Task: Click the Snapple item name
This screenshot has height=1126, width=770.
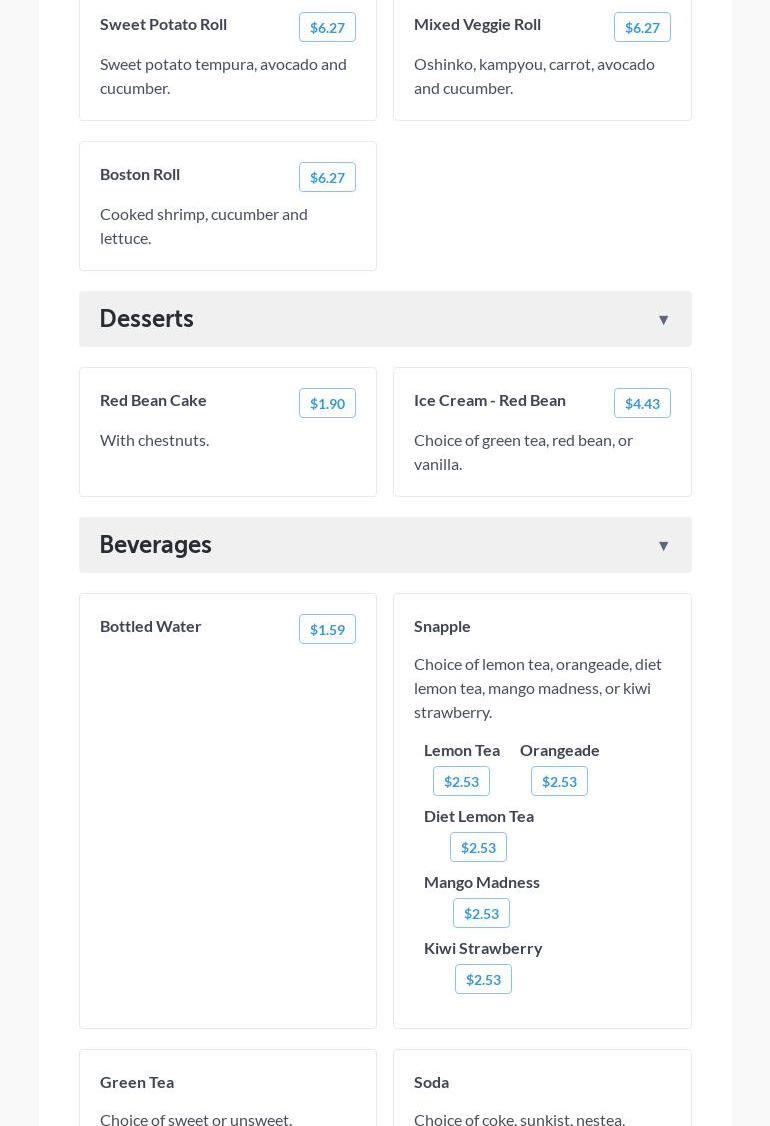Action: (x=442, y=626)
